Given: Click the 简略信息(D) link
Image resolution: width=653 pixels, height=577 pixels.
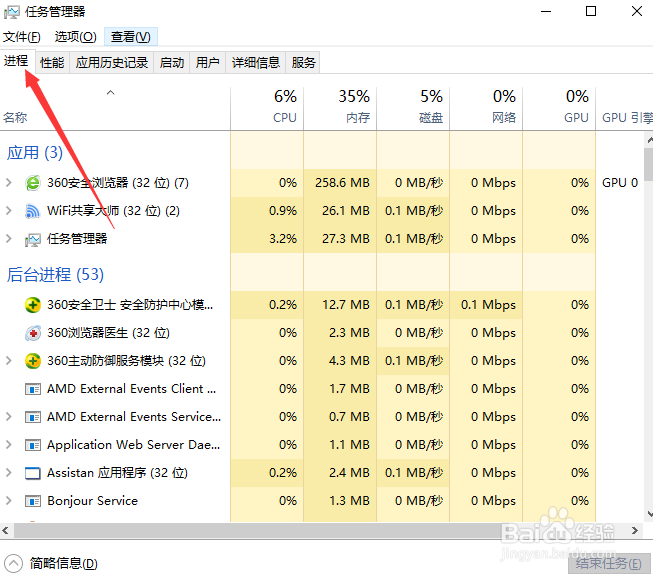Looking at the screenshot, I should pyautogui.click(x=63, y=564).
